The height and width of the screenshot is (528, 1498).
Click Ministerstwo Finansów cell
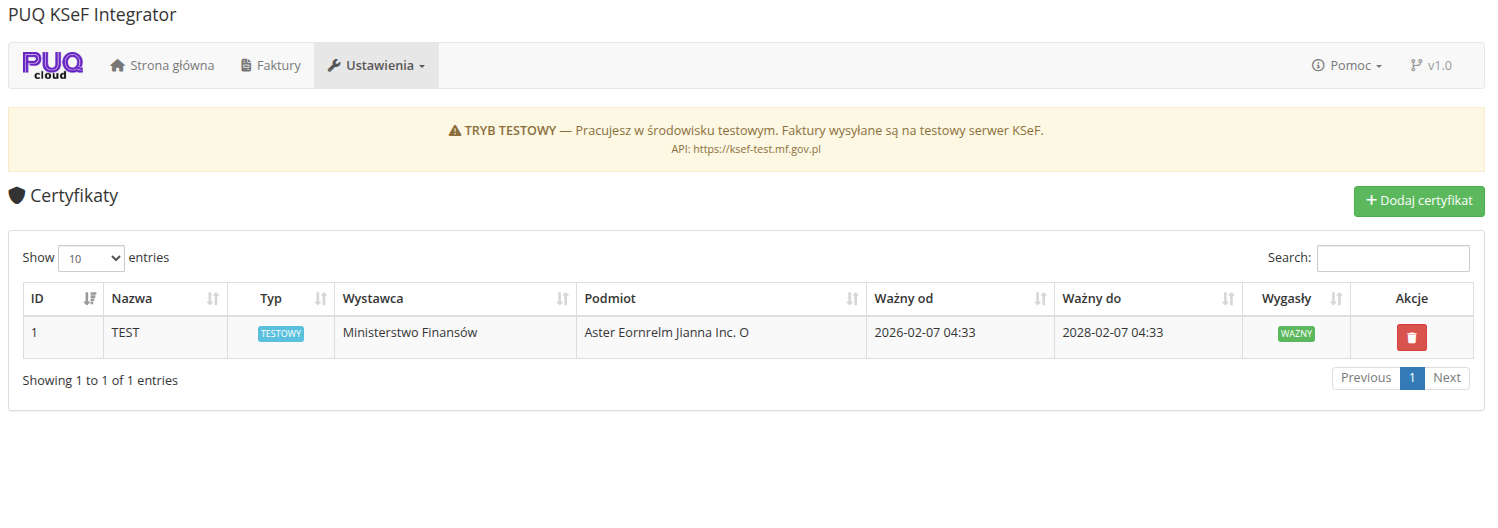(x=455, y=337)
